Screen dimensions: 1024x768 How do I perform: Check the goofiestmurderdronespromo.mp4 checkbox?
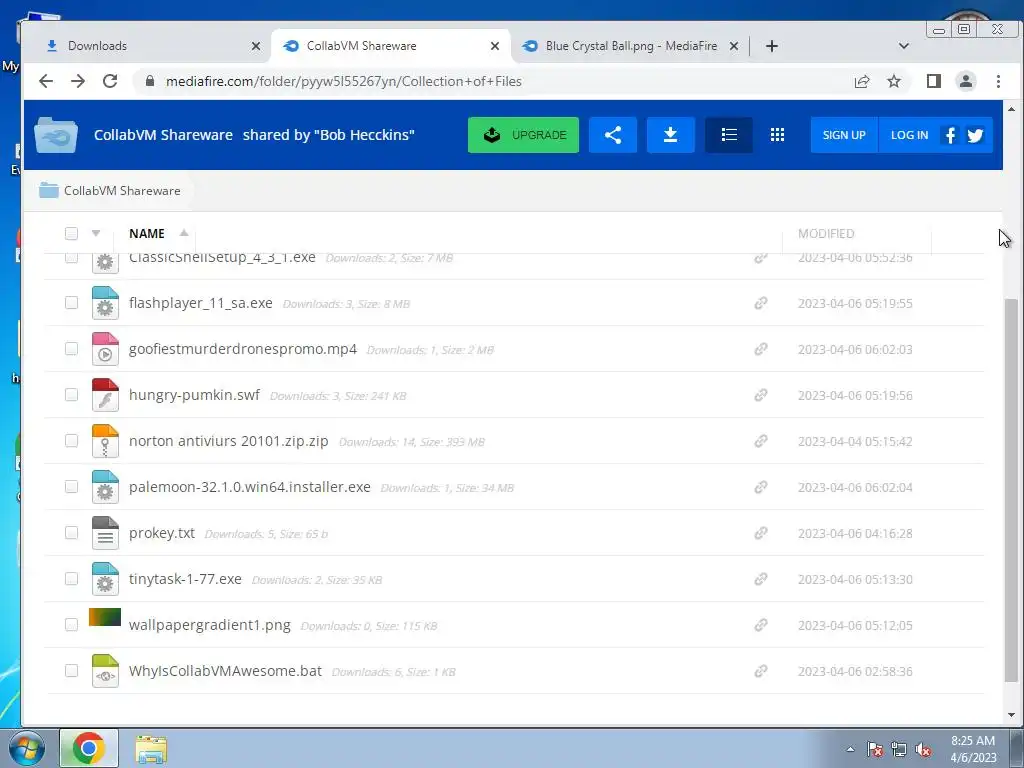click(x=71, y=349)
